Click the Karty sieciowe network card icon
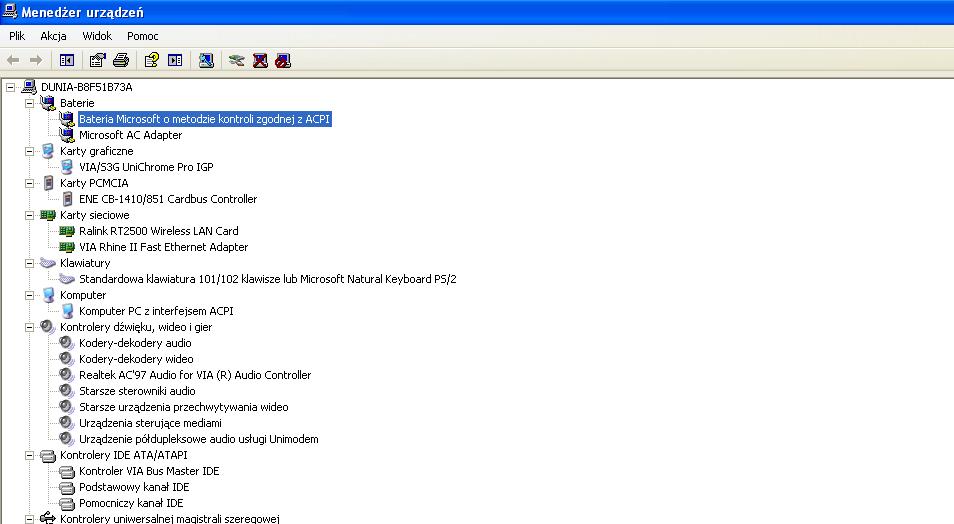954x524 pixels. point(47,215)
